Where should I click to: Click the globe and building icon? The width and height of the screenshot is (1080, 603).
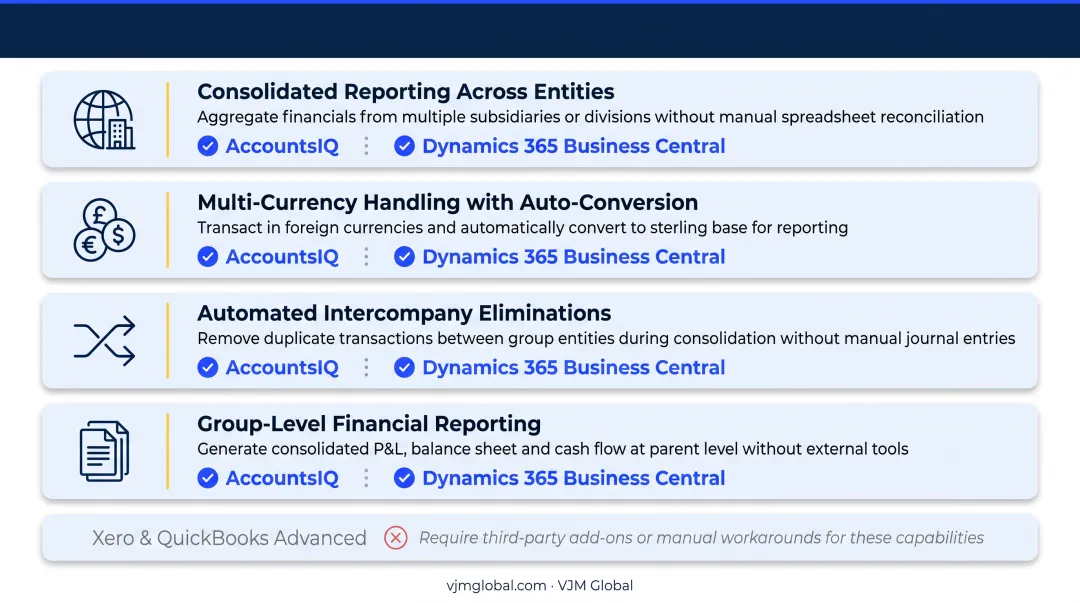click(x=105, y=120)
